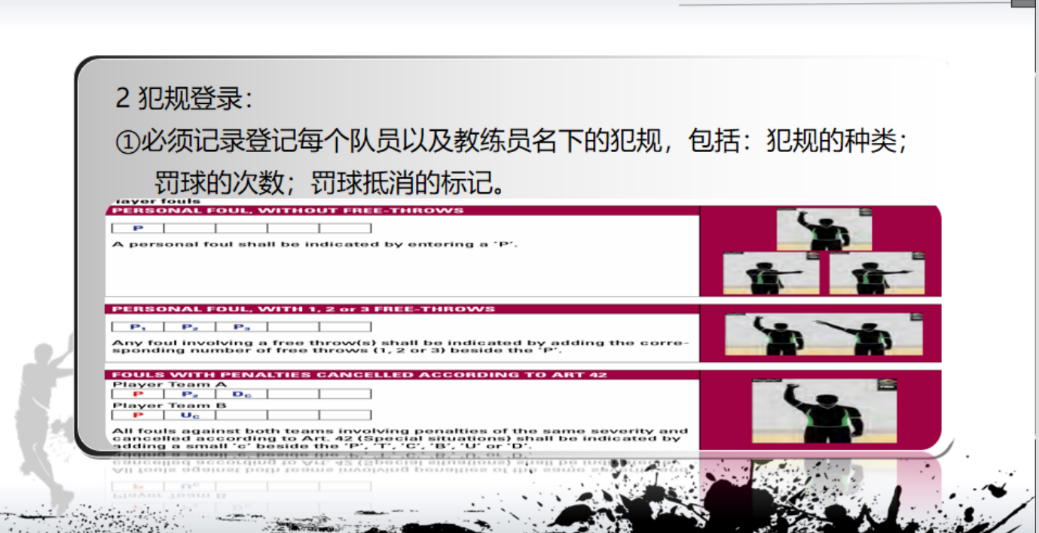This screenshot has width=1039, height=533.
Task: Click the 'Uc' cell in Team B row
Action: [x=189, y=415]
